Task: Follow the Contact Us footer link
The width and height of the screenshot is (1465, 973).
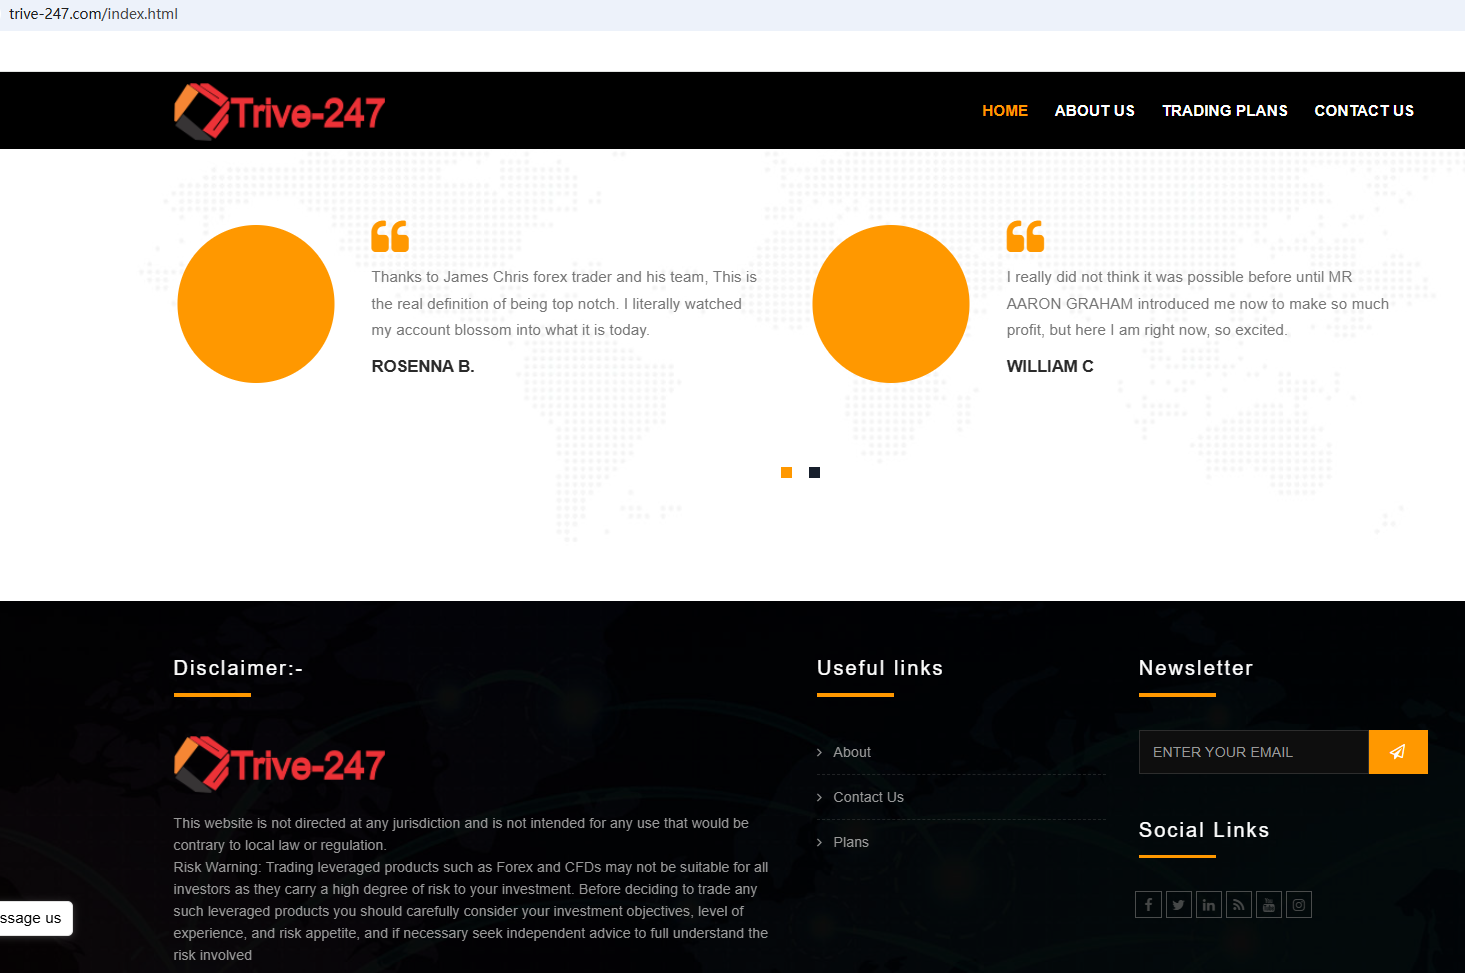Action: (x=868, y=797)
